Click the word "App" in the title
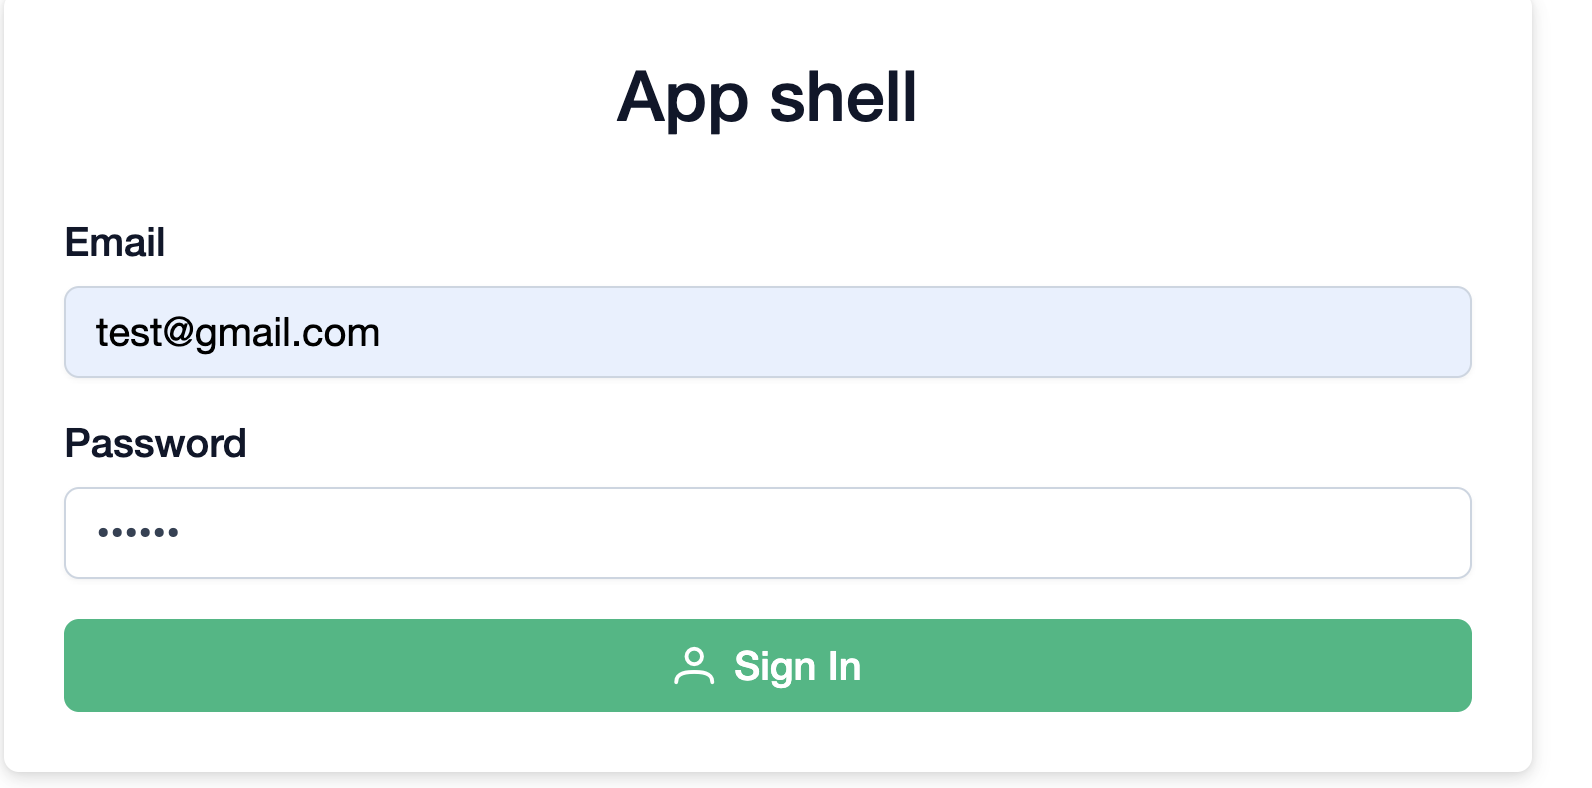 click(682, 100)
